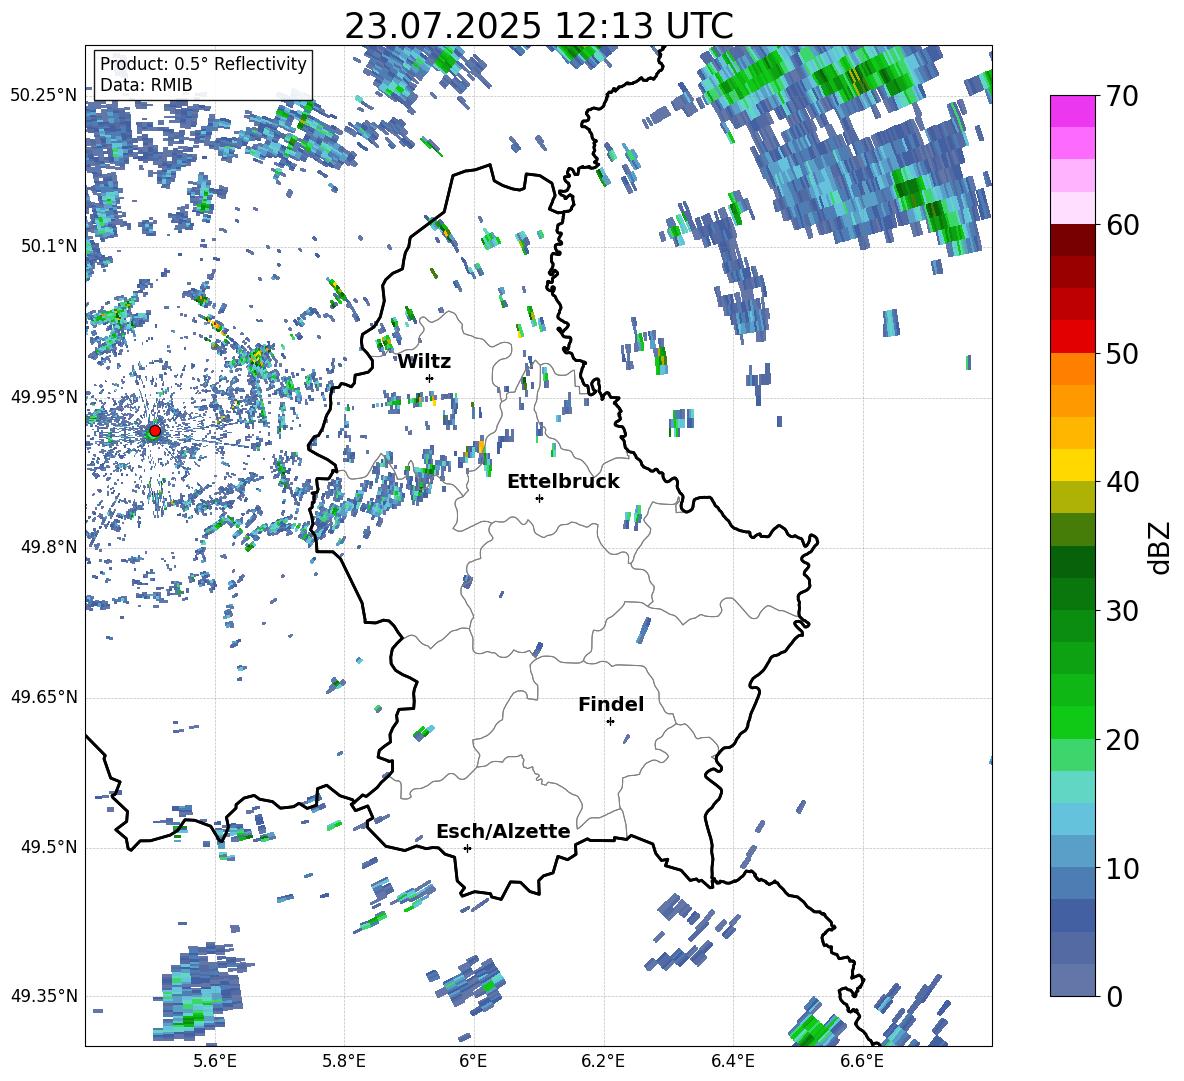Viewport: 1184px width, 1081px height.
Task: Click the 10 colorbar tick label
Action: 1122,869
